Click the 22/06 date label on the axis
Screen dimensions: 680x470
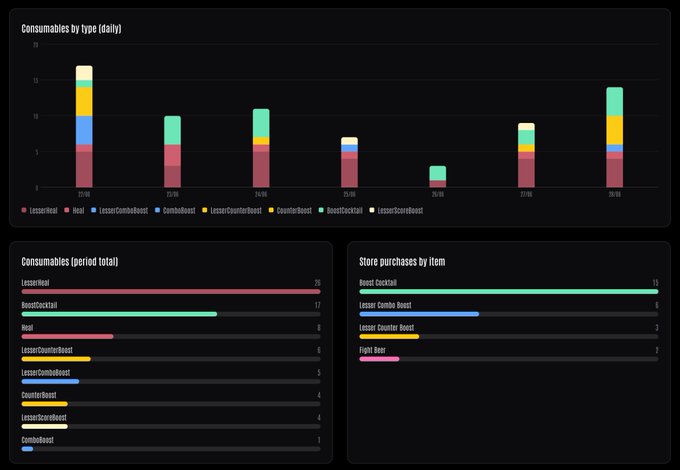point(84,194)
